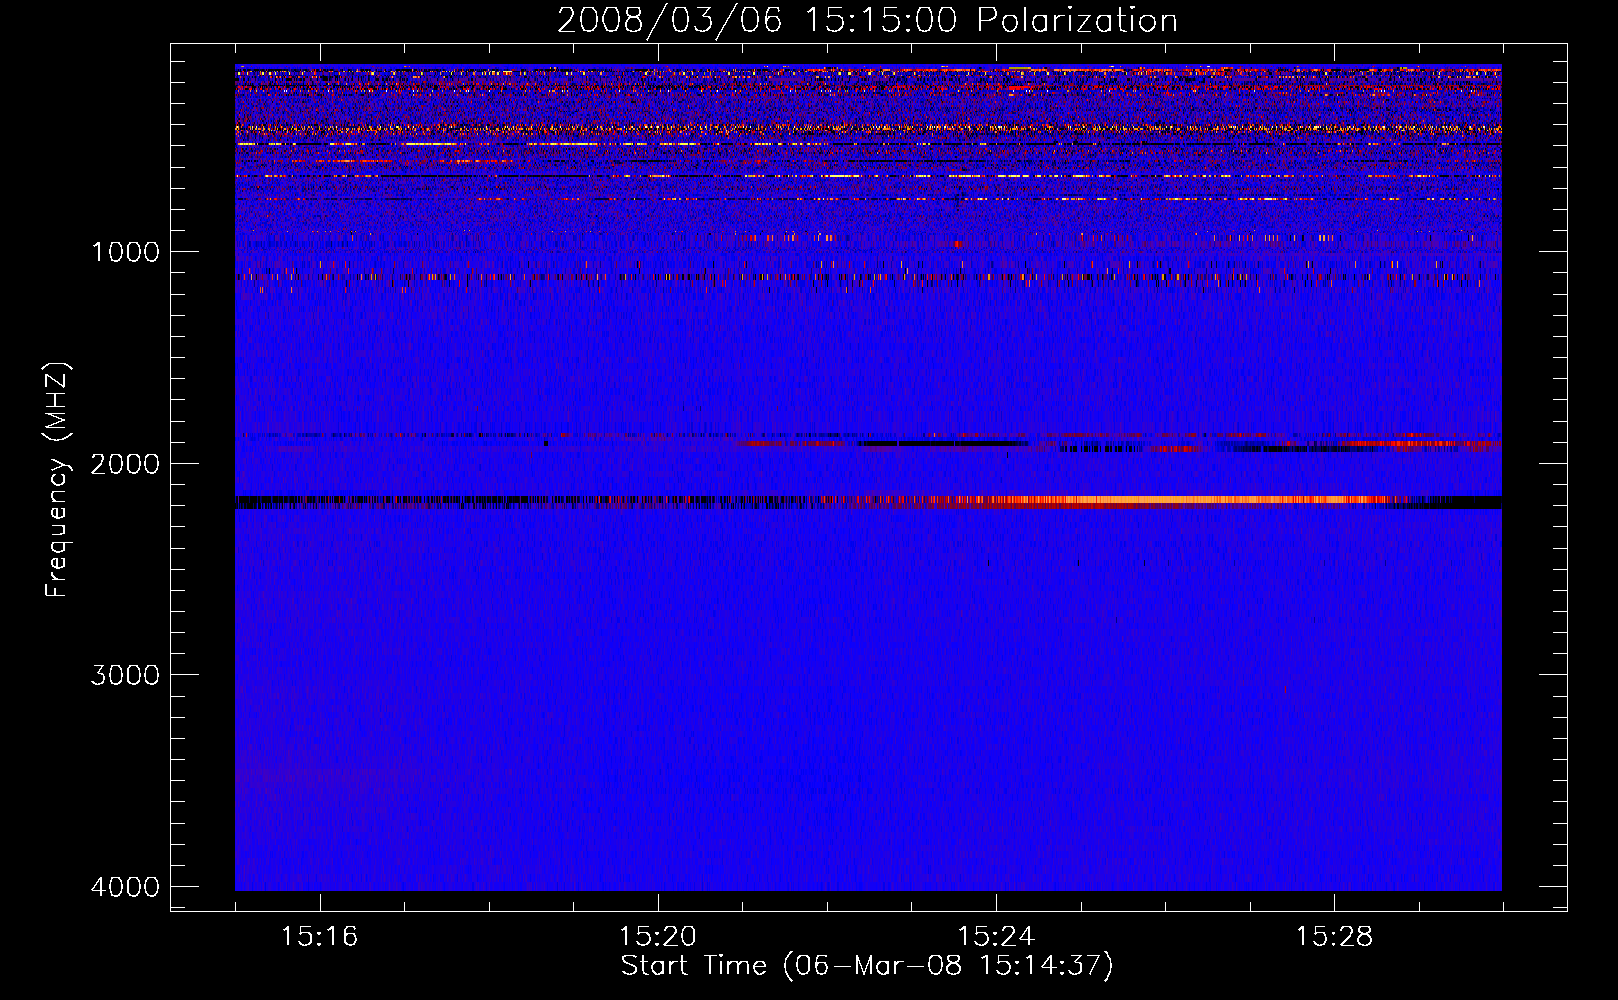
Task: Click the 15:24 time tick label
Action: coord(996,936)
